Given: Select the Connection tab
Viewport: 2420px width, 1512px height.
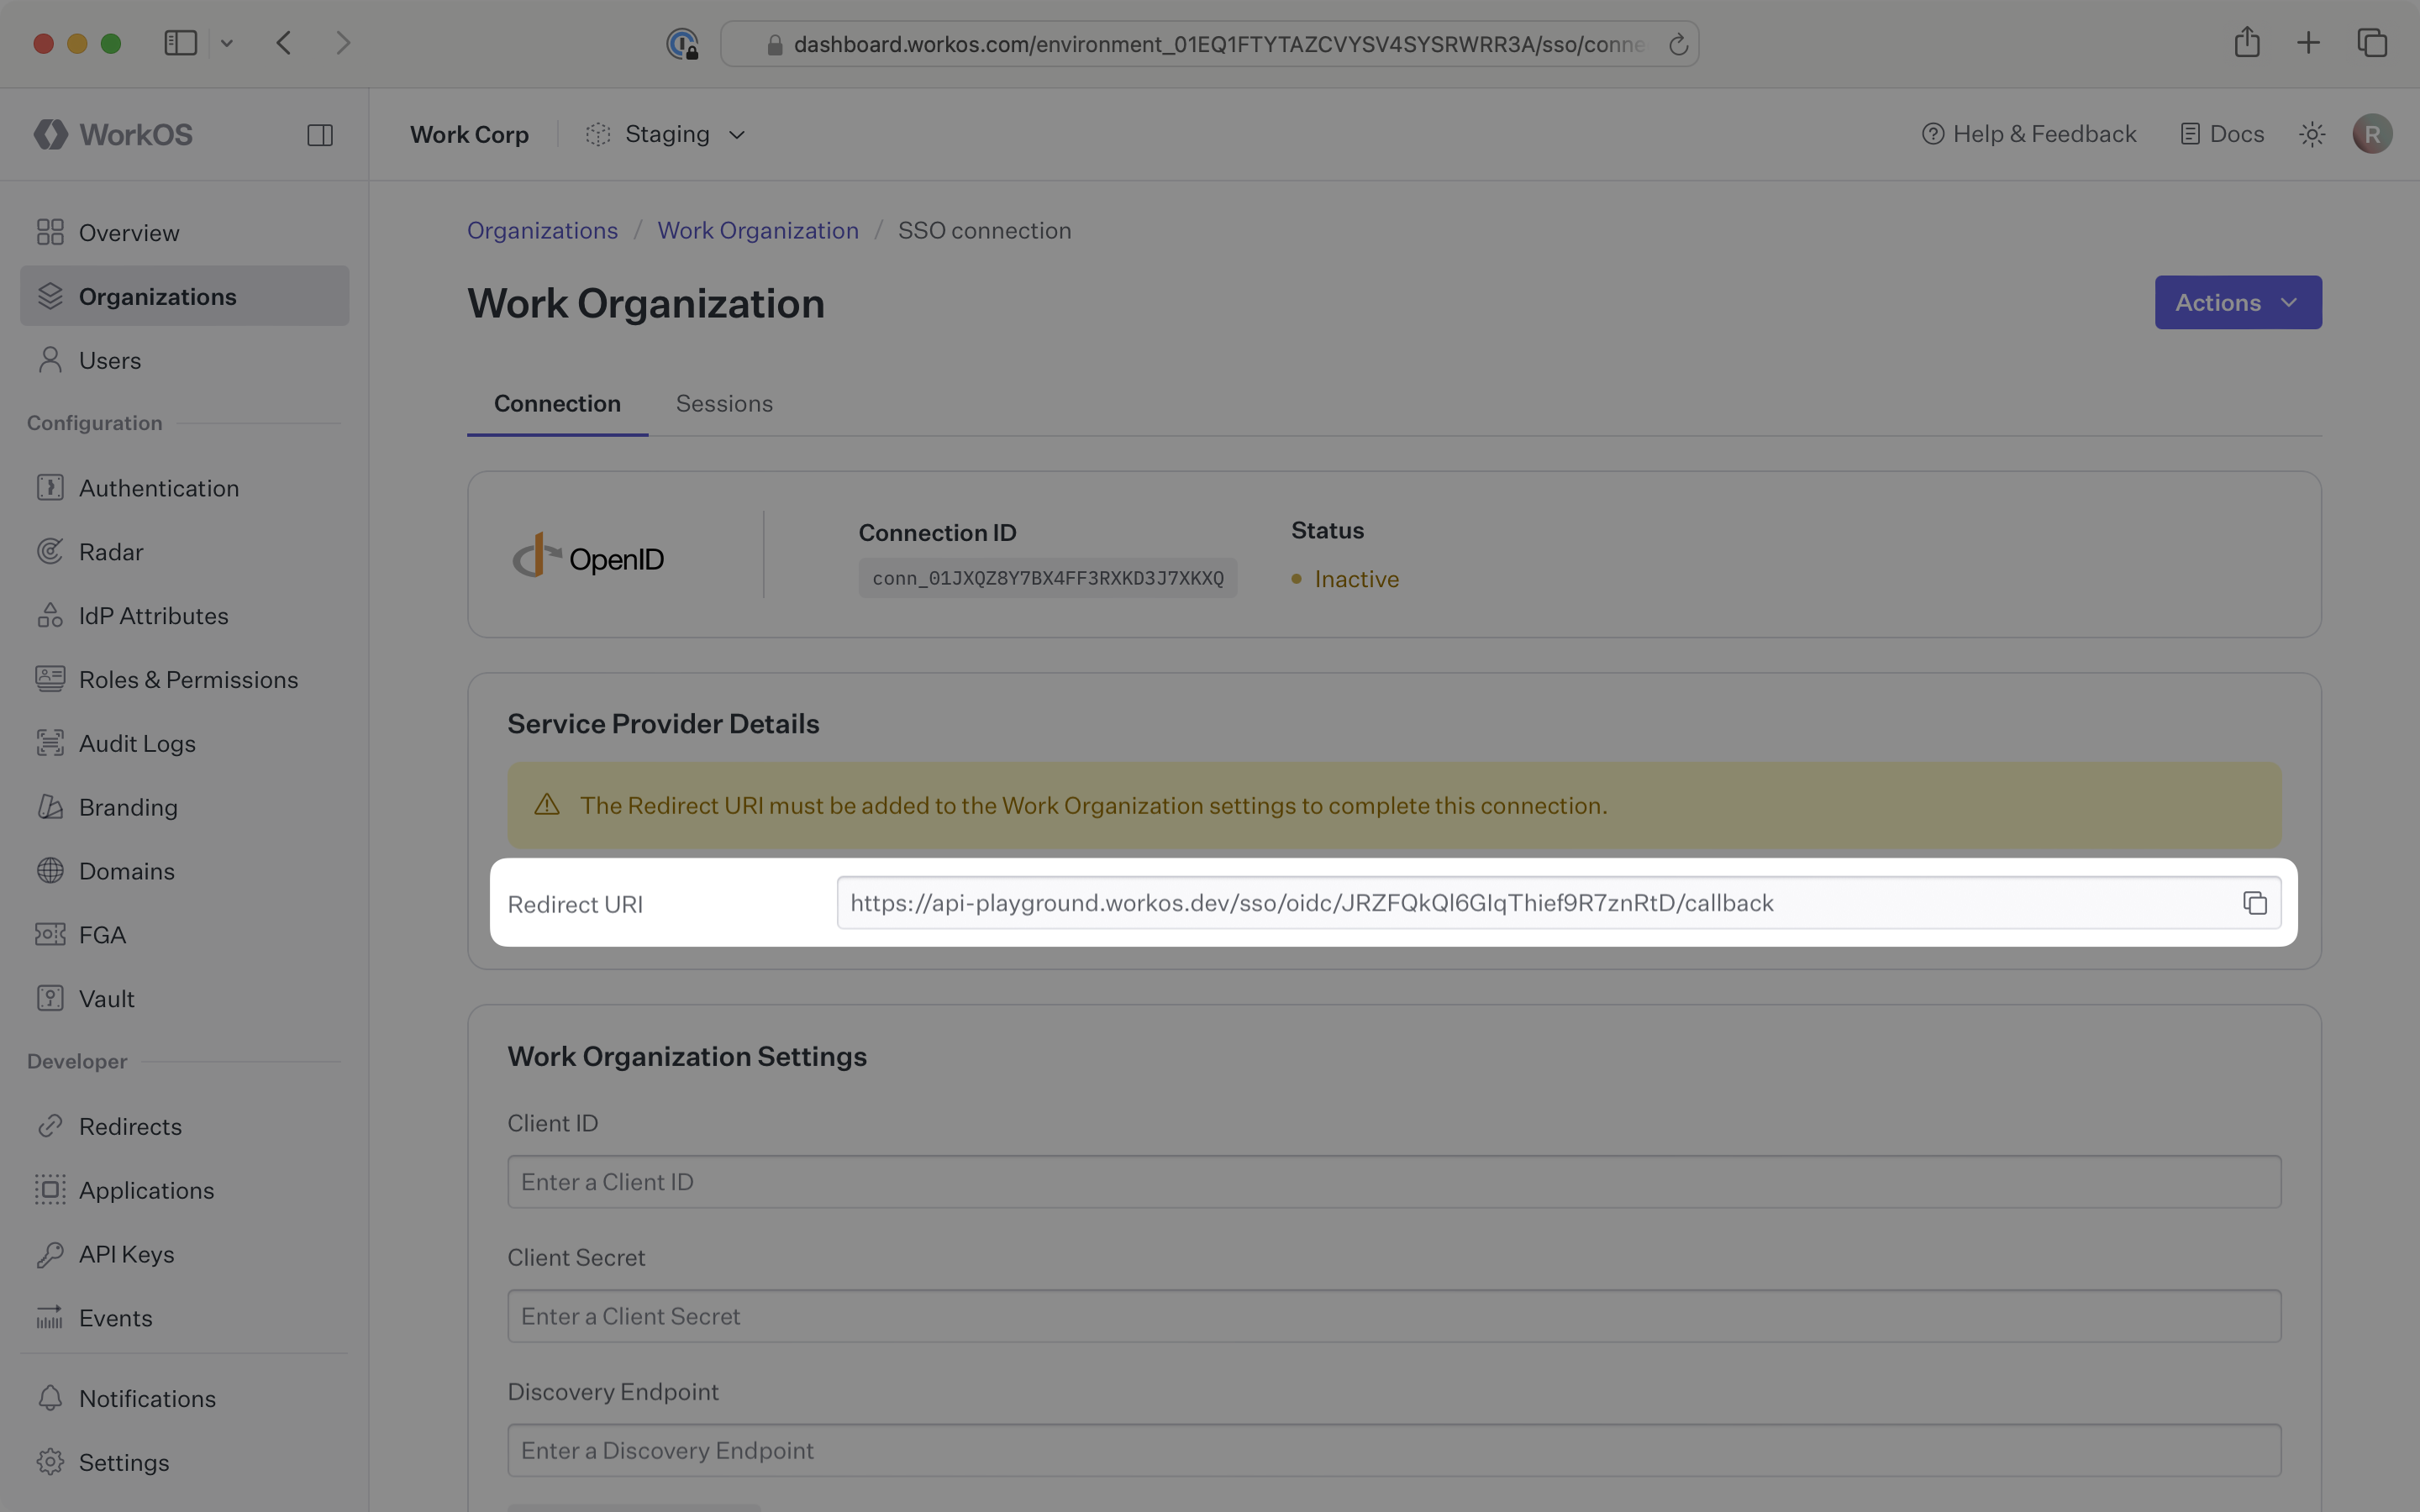Looking at the screenshot, I should tap(556, 403).
